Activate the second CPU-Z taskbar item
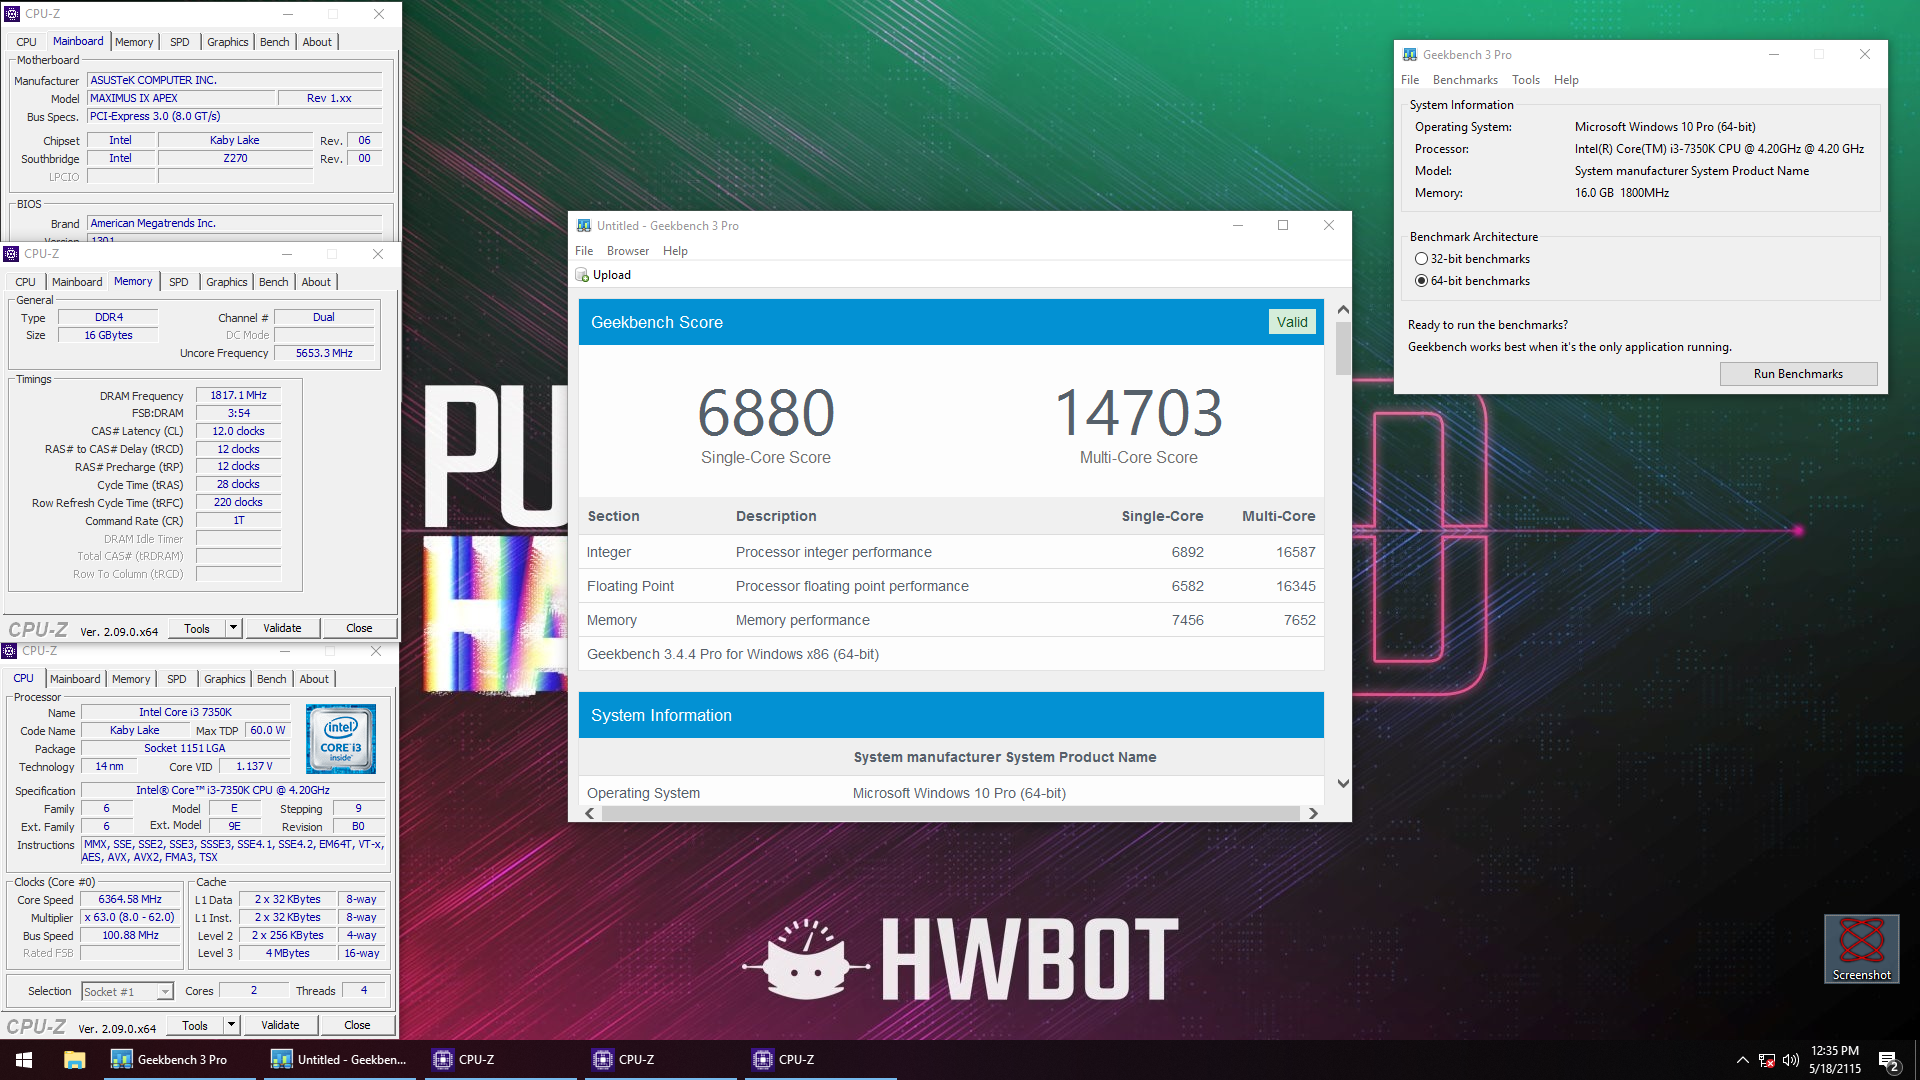 [661, 1060]
